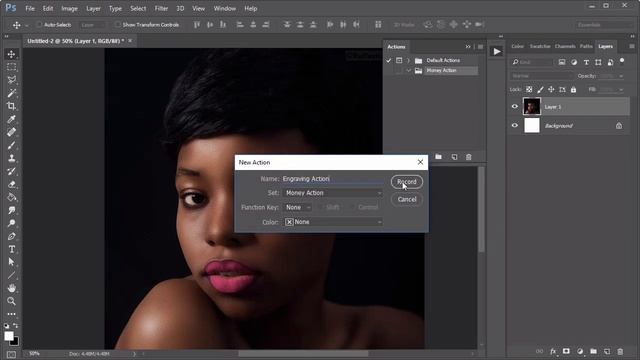The width and height of the screenshot is (640, 360).
Task: Open the Window menu
Action: [224, 8]
